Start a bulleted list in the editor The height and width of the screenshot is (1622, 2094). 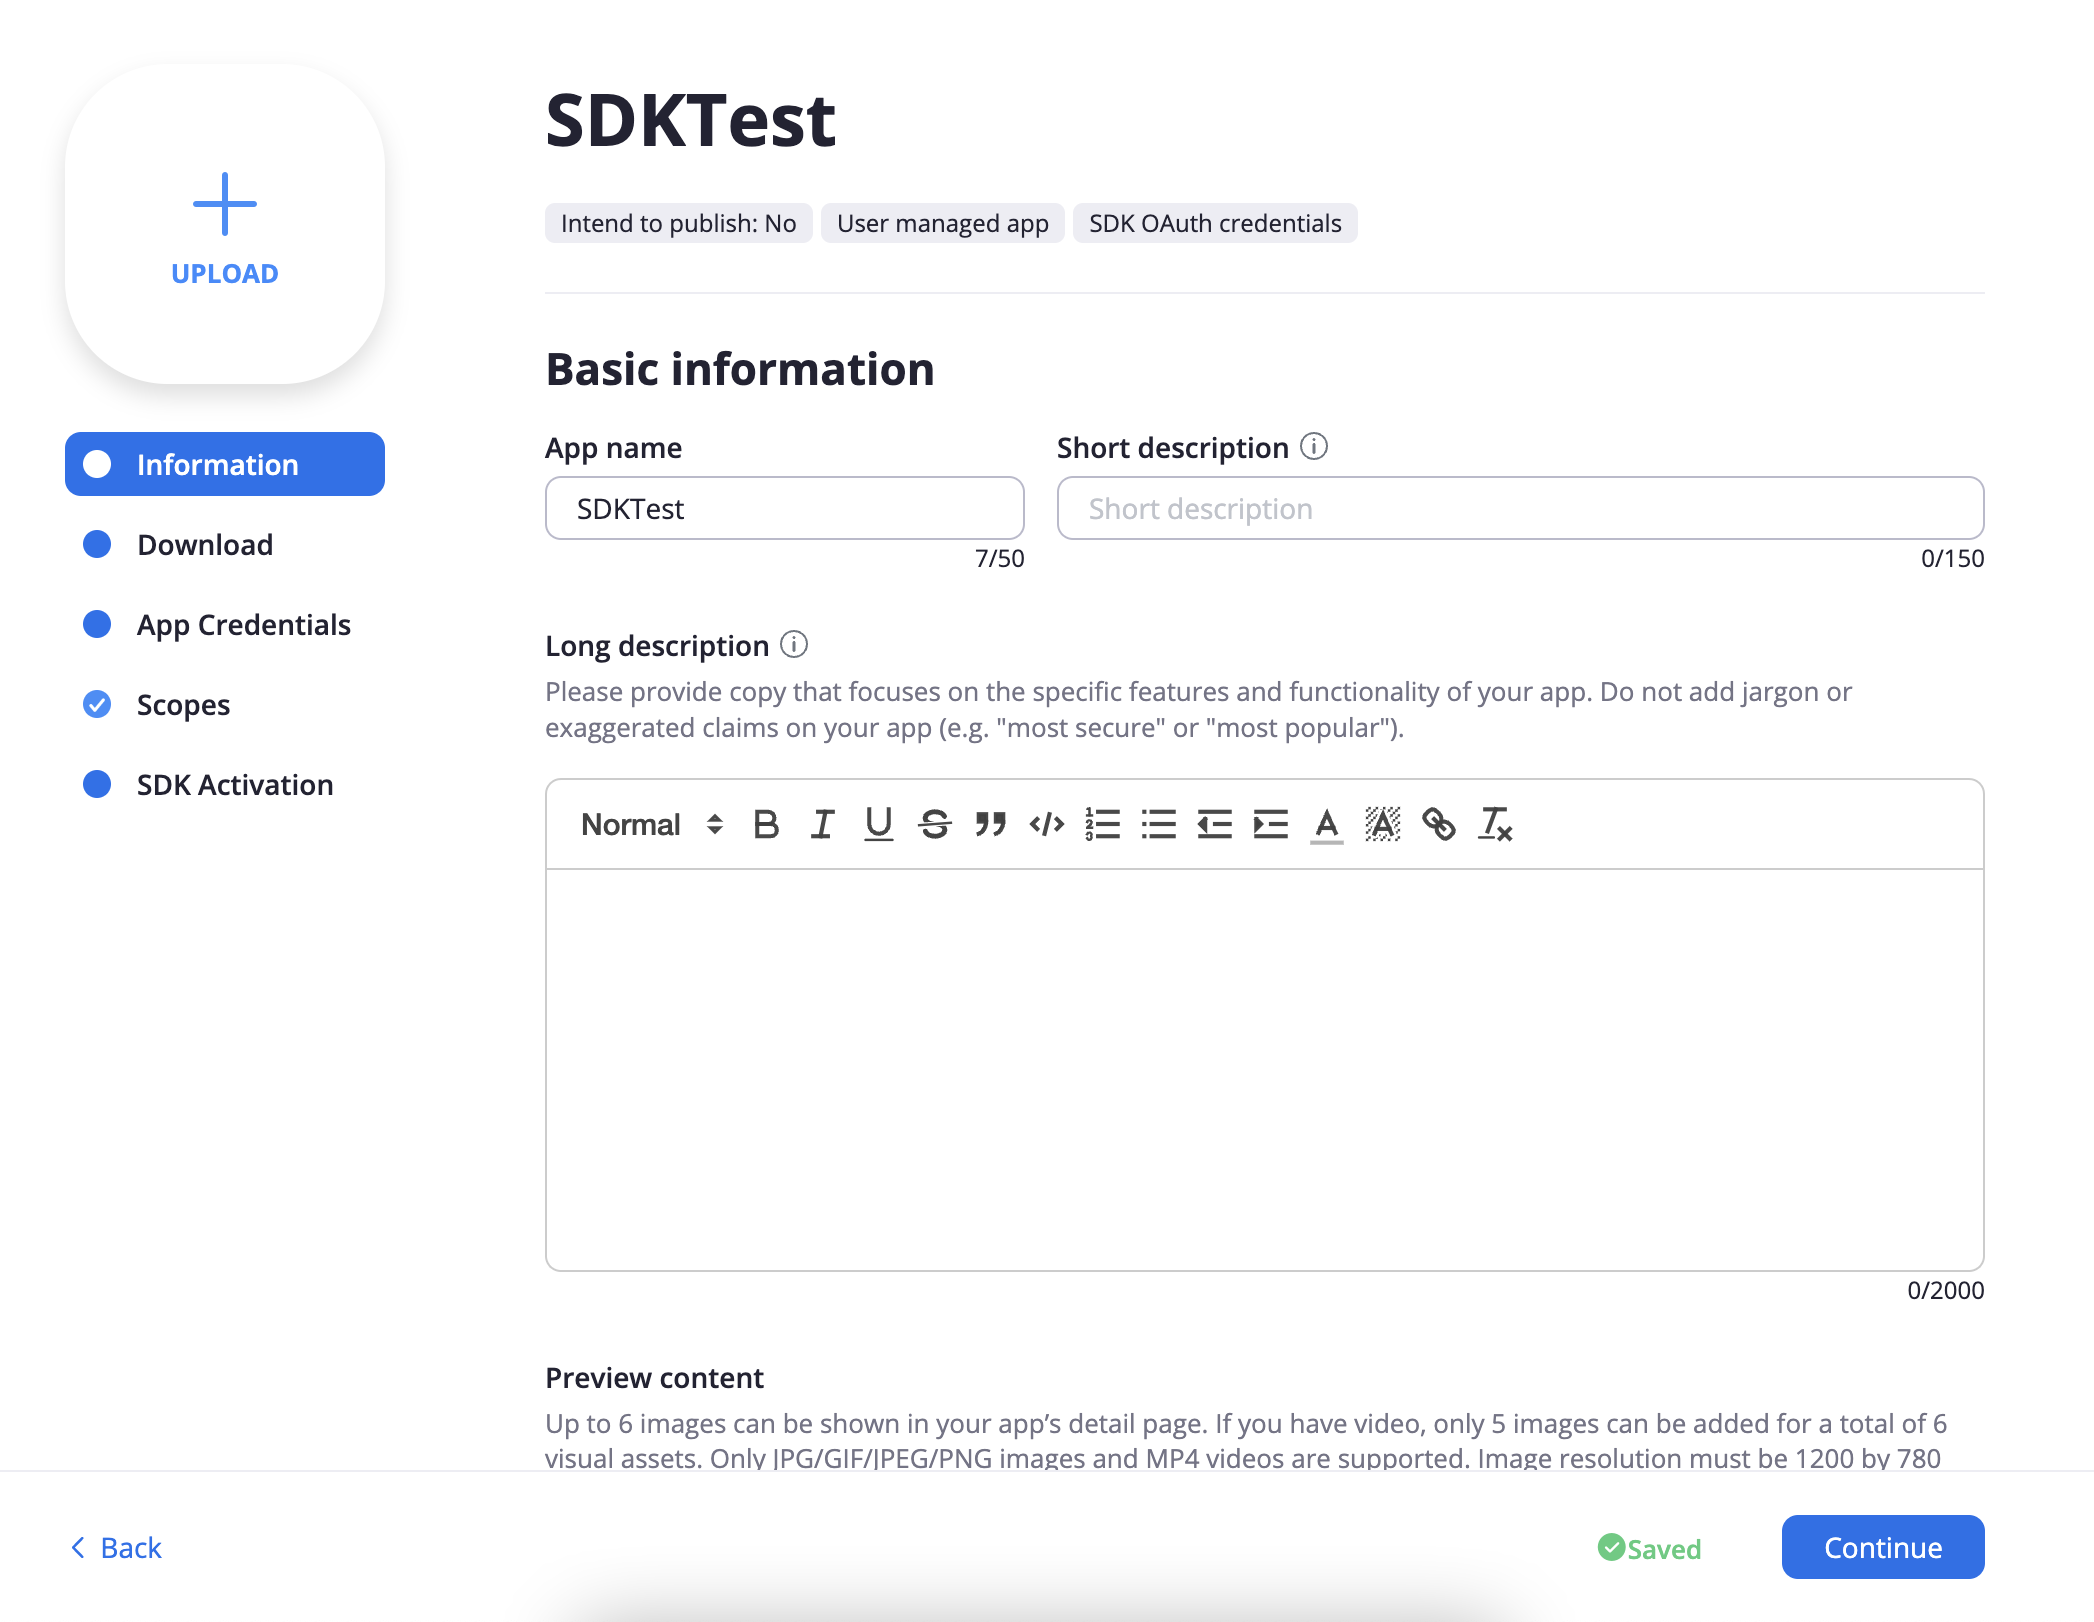pyautogui.click(x=1158, y=824)
